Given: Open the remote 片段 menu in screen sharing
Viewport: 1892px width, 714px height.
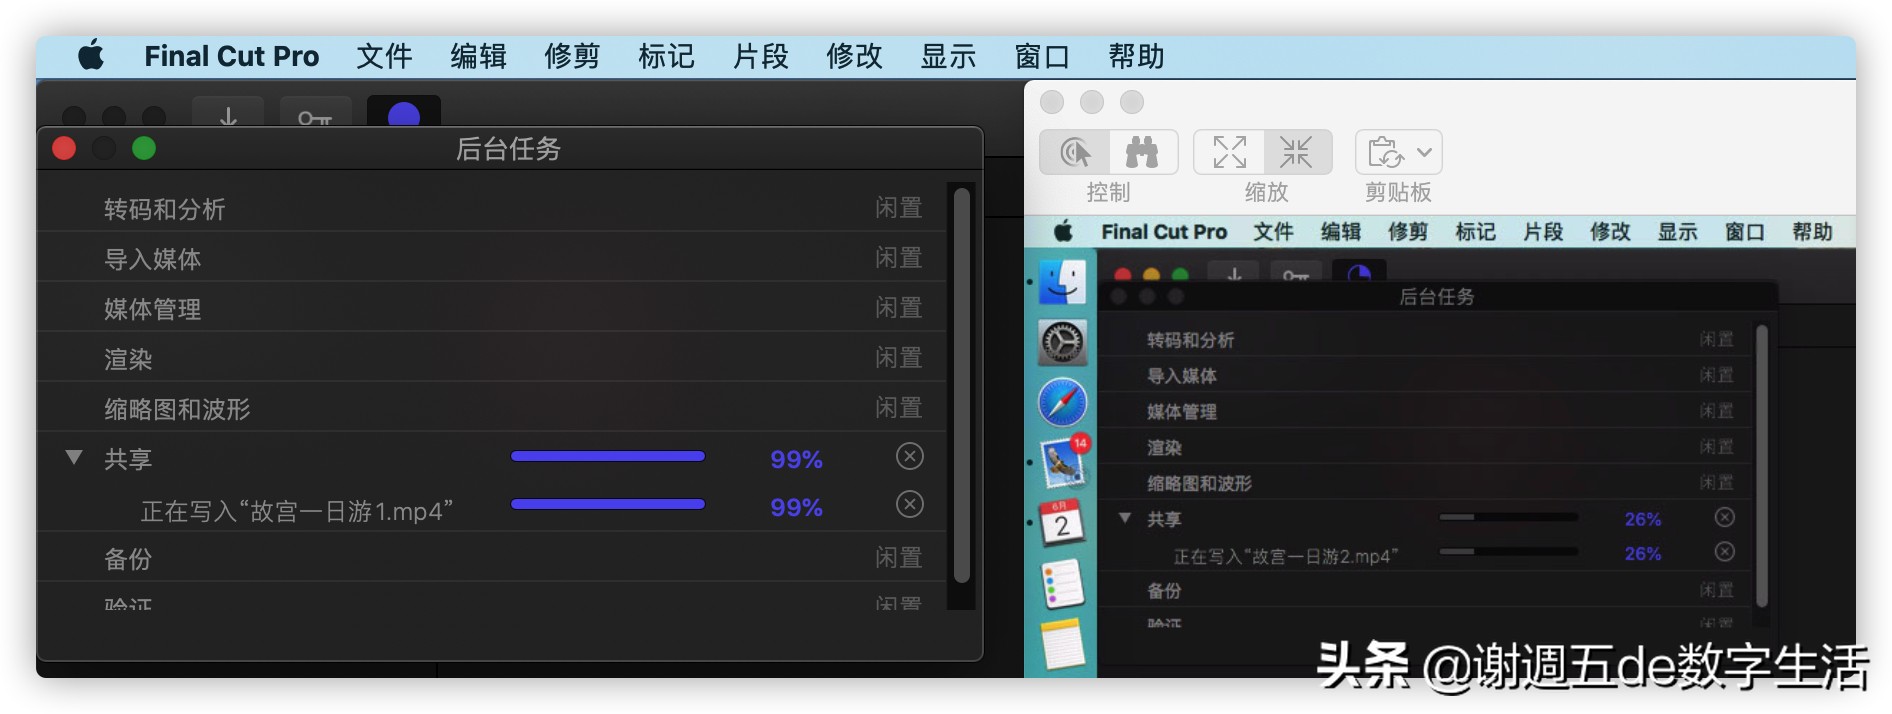Looking at the screenshot, I should [1543, 232].
